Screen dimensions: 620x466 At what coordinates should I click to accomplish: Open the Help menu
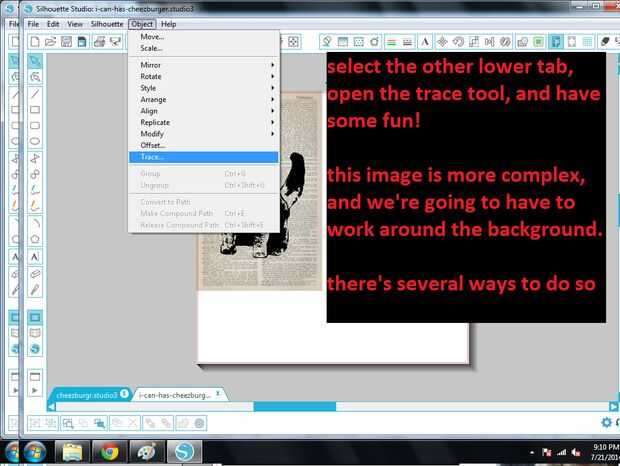168,24
